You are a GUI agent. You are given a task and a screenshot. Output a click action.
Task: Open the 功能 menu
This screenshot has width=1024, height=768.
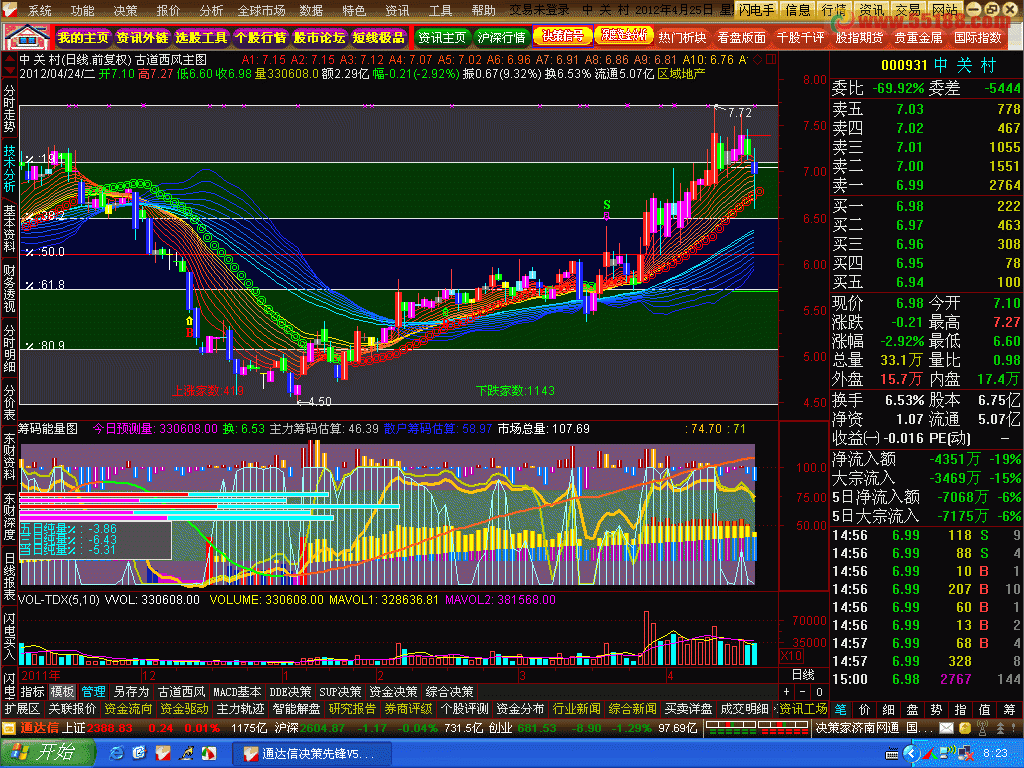[x=83, y=10]
